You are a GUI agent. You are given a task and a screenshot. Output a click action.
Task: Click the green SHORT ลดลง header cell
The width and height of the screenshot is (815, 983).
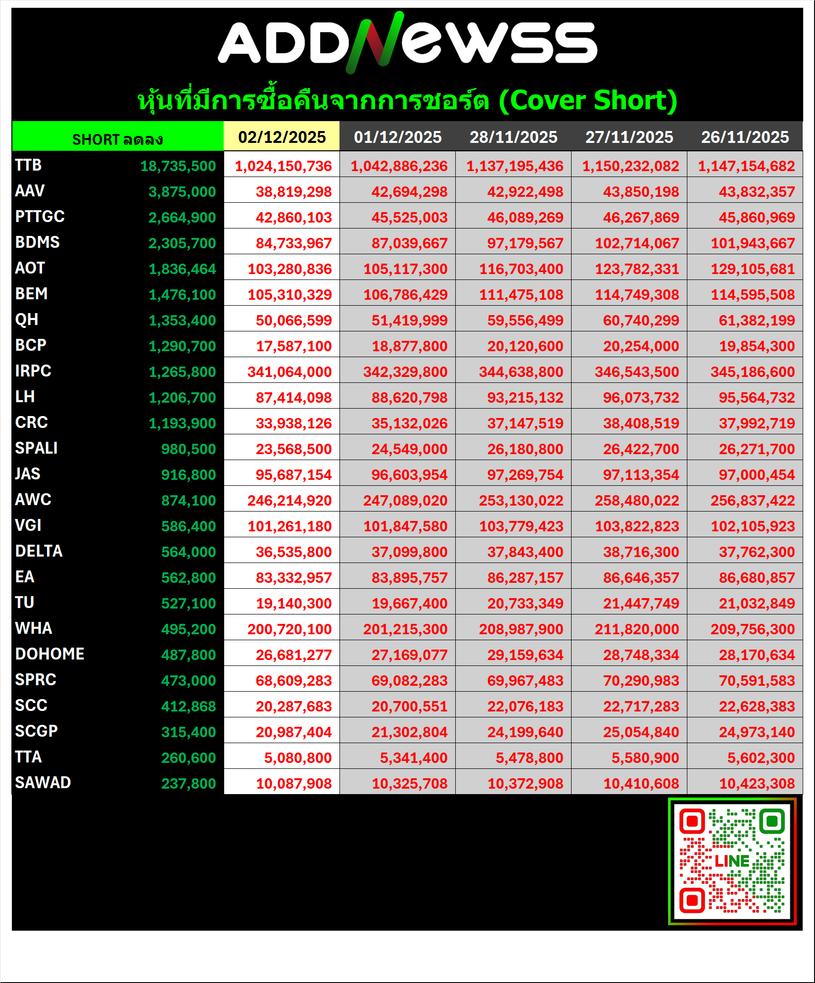coord(118,138)
